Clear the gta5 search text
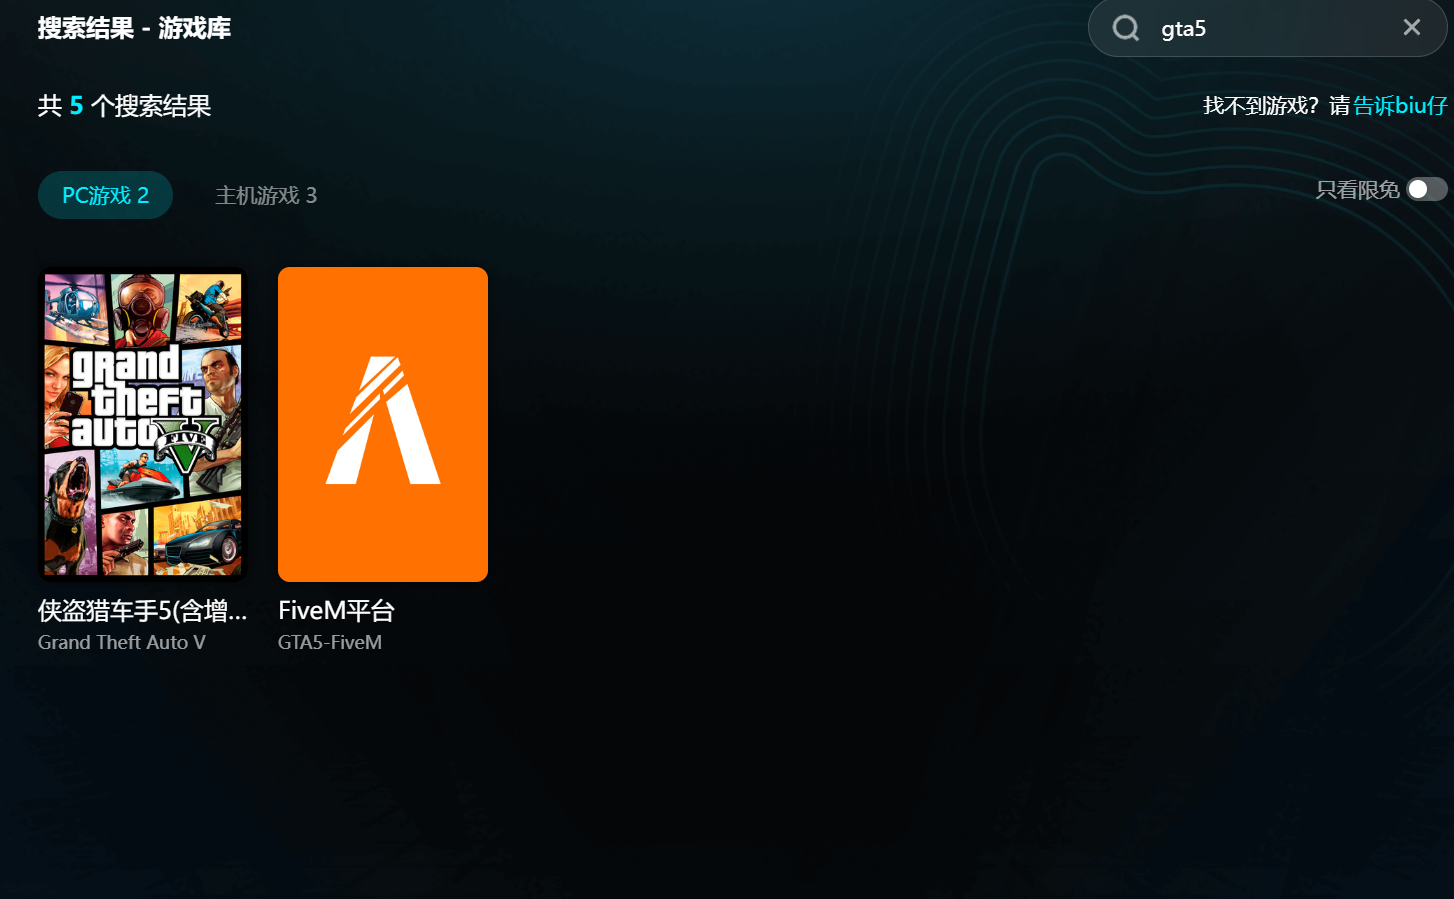The image size is (1454, 899). pyautogui.click(x=1412, y=28)
